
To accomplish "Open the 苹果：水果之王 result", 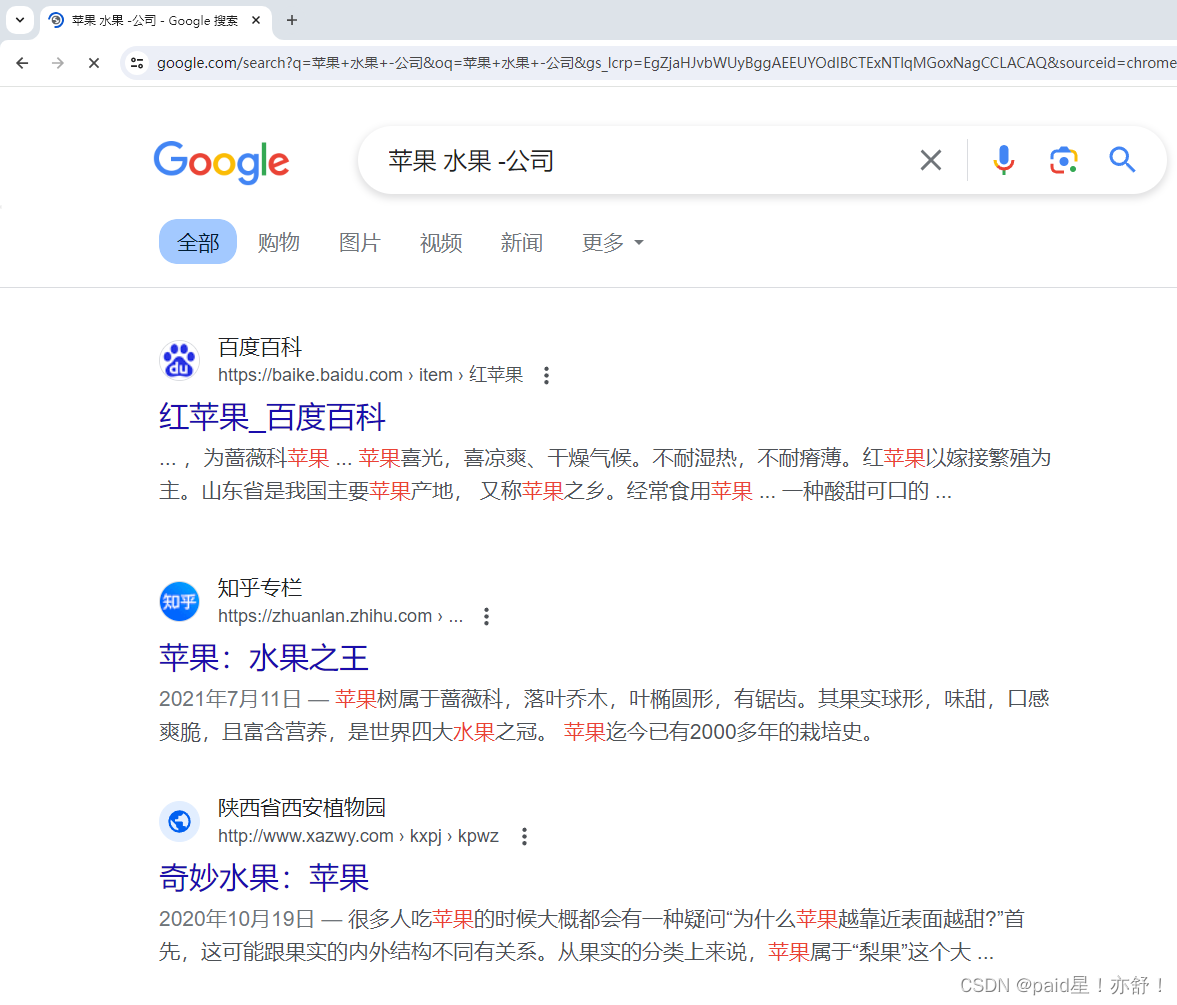I will point(263,658).
